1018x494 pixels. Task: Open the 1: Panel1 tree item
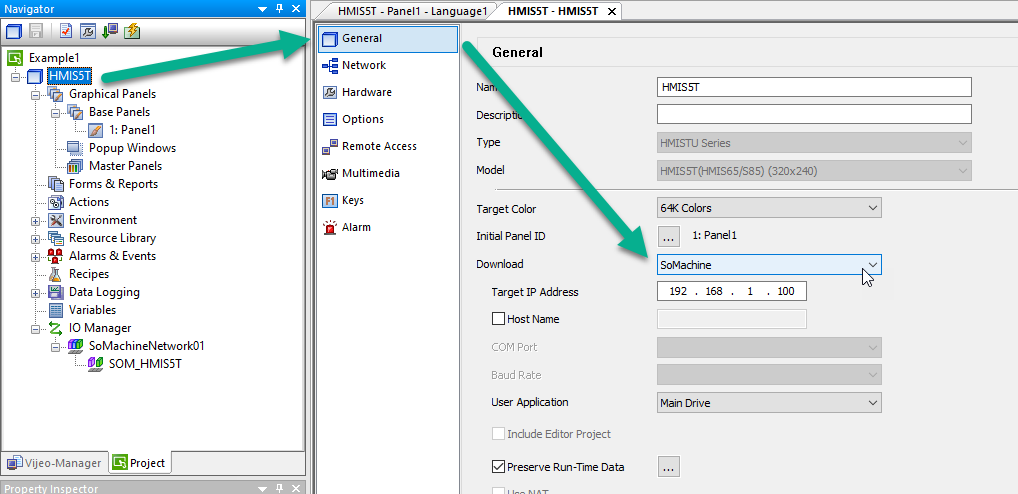click(x=132, y=130)
